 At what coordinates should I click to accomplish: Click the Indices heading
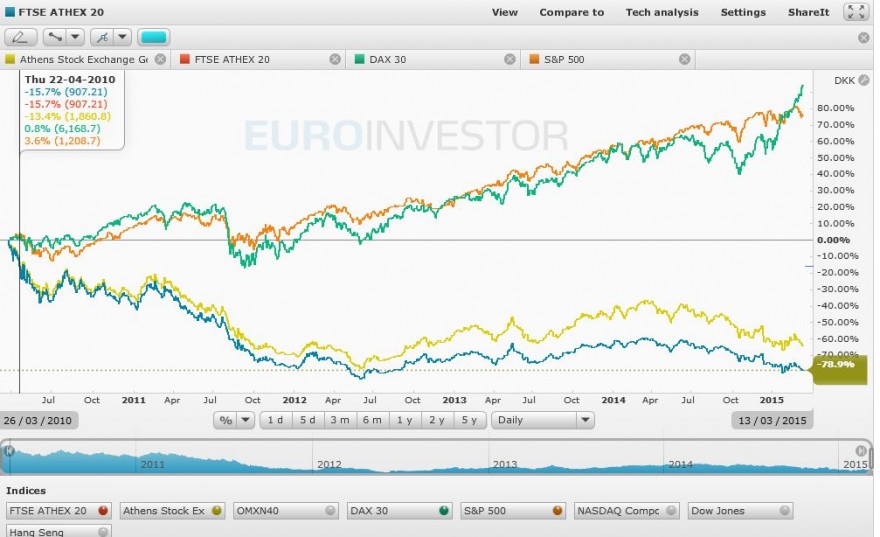click(x=26, y=490)
